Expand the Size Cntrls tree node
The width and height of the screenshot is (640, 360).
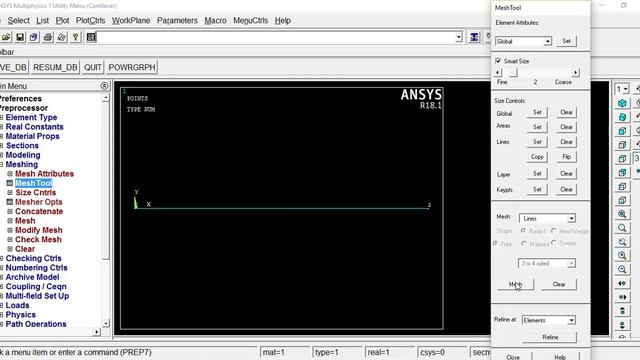tap(10, 193)
